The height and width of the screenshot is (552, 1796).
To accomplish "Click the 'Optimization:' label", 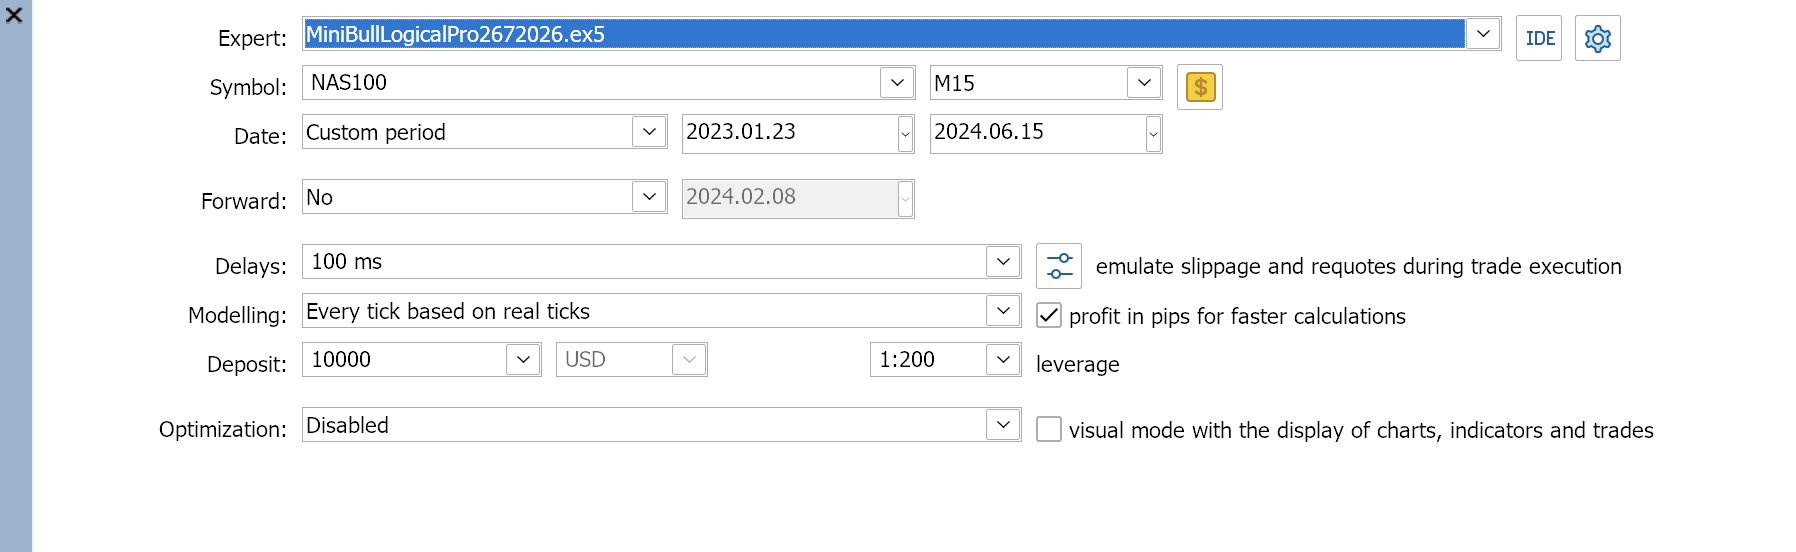I will click(223, 429).
